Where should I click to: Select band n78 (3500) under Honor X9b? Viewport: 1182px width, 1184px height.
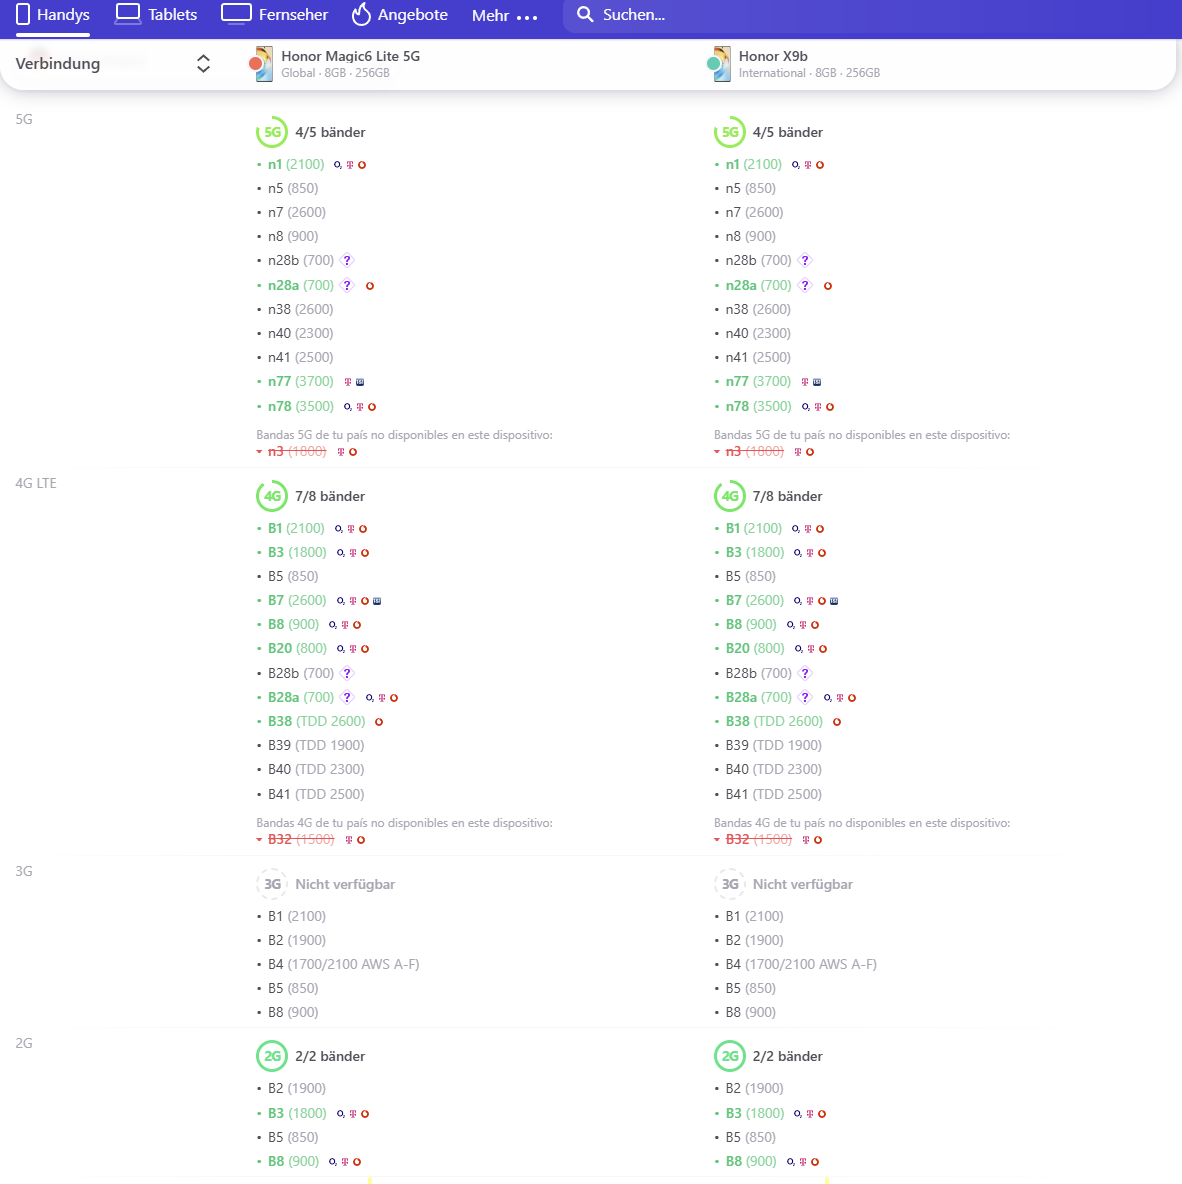click(x=758, y=406)
